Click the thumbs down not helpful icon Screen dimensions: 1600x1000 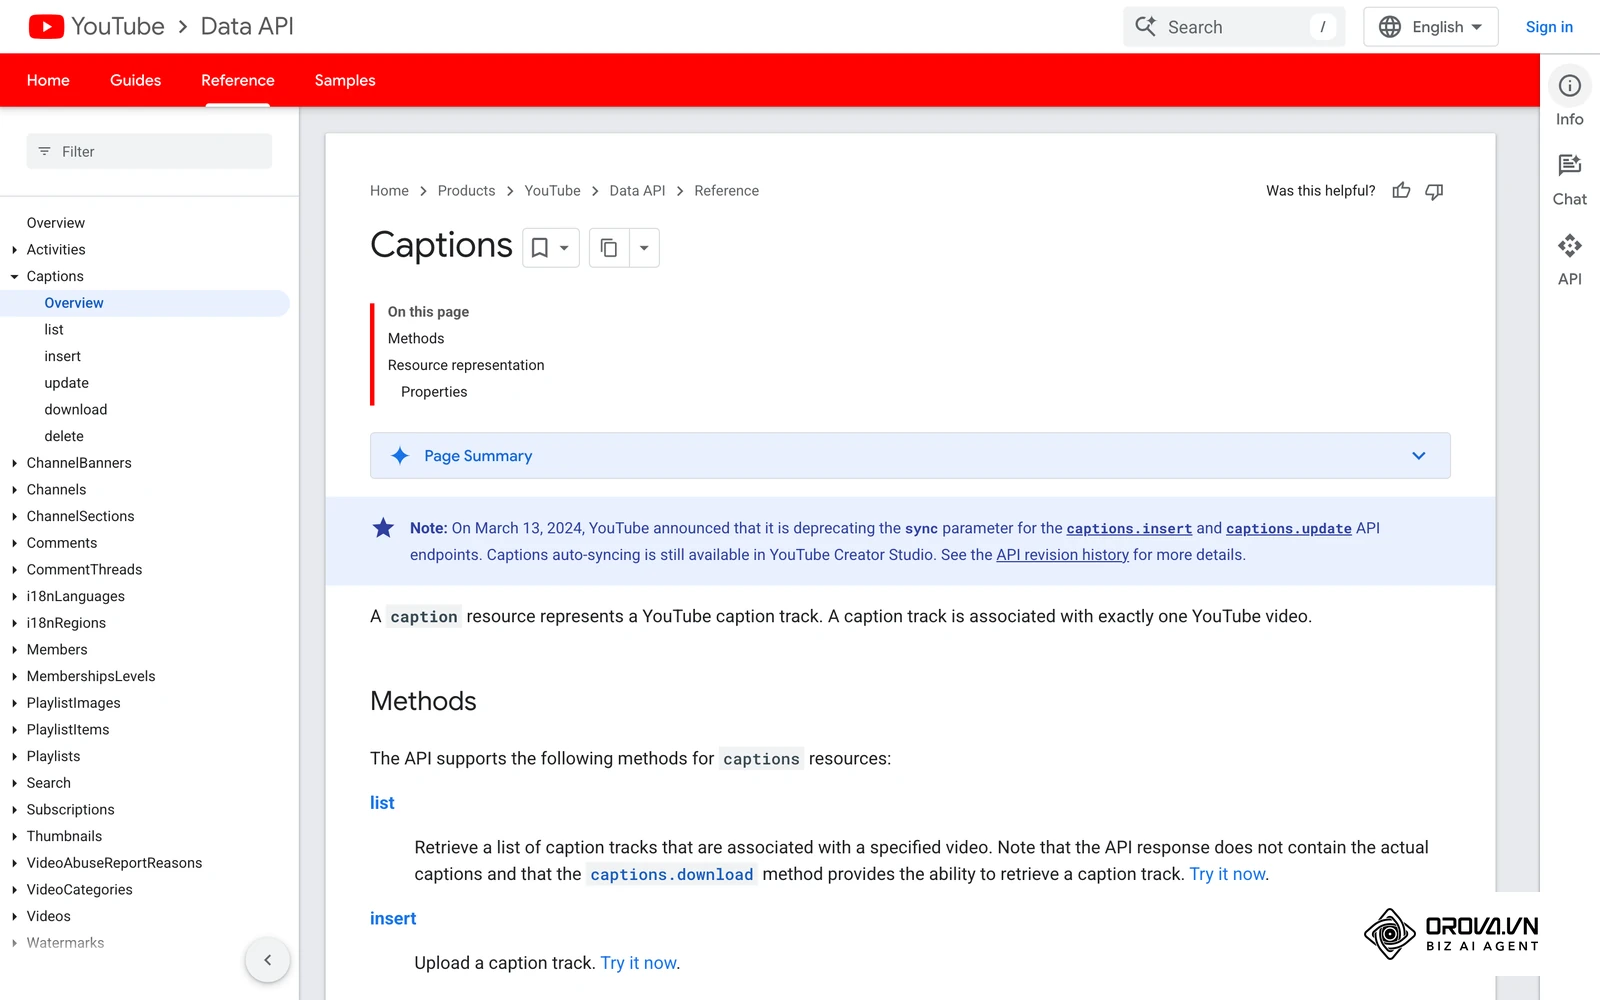[1434, 191]
